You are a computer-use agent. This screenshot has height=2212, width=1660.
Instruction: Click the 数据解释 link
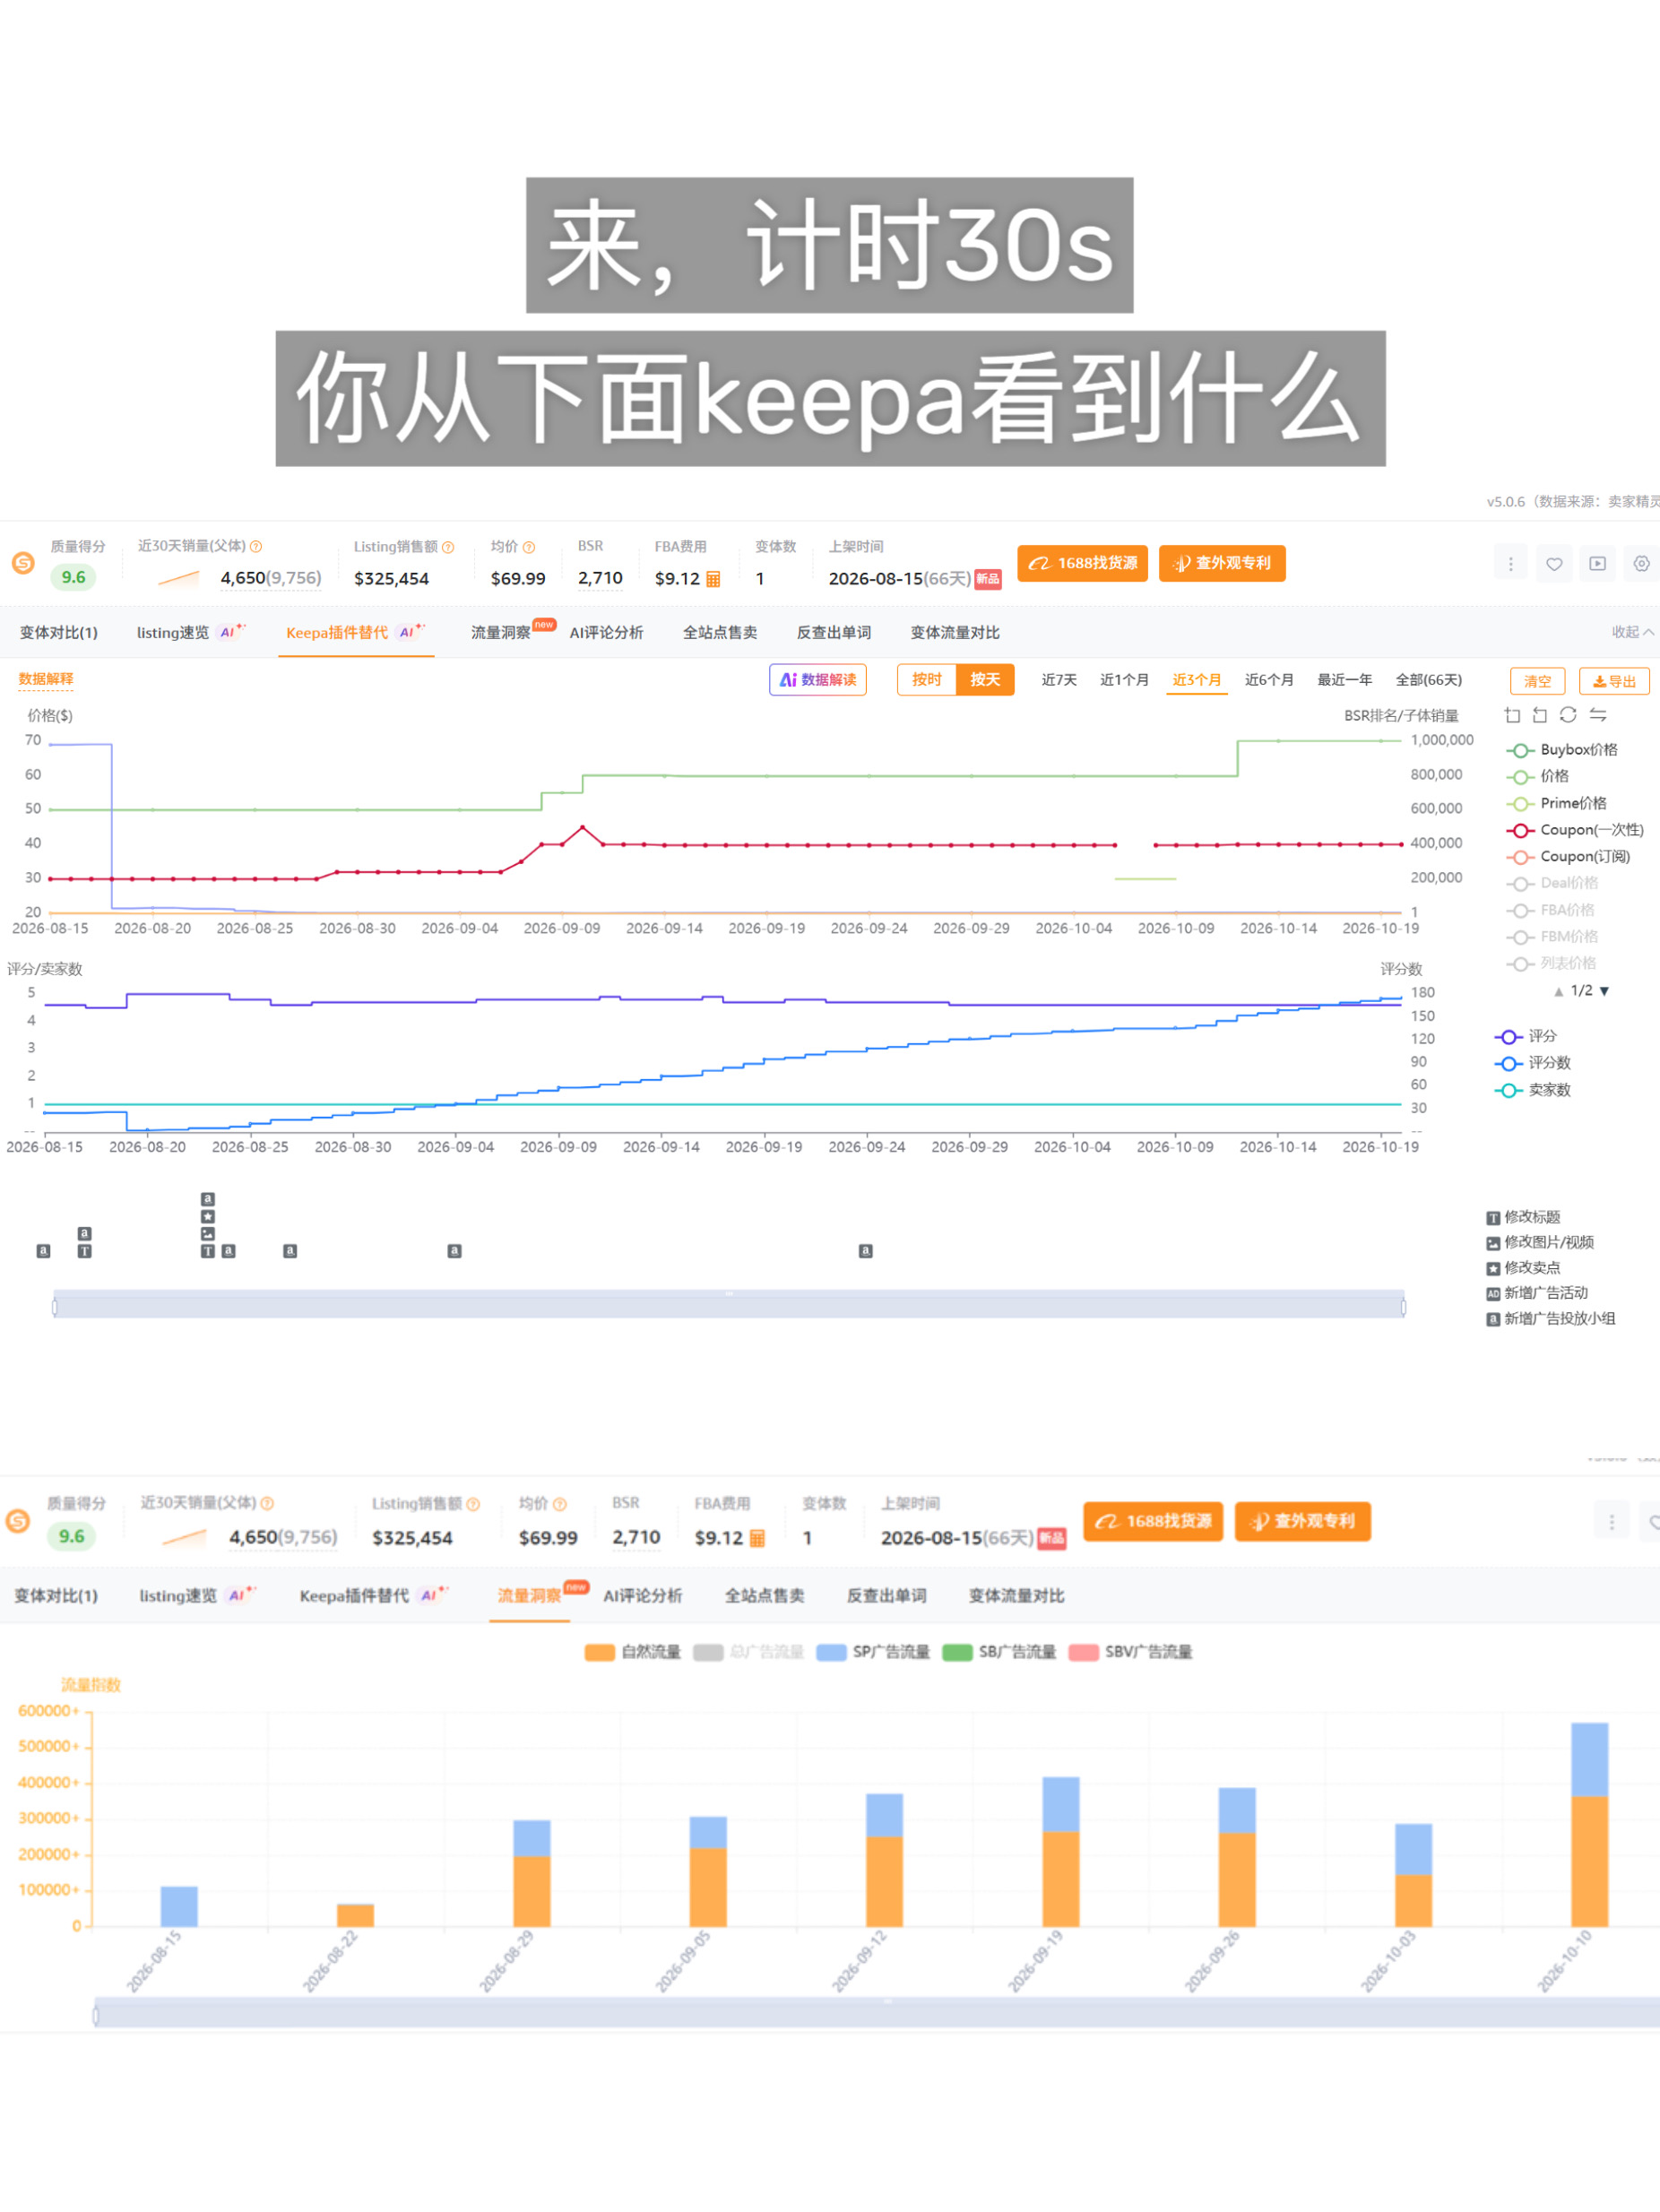coord(46,679)
